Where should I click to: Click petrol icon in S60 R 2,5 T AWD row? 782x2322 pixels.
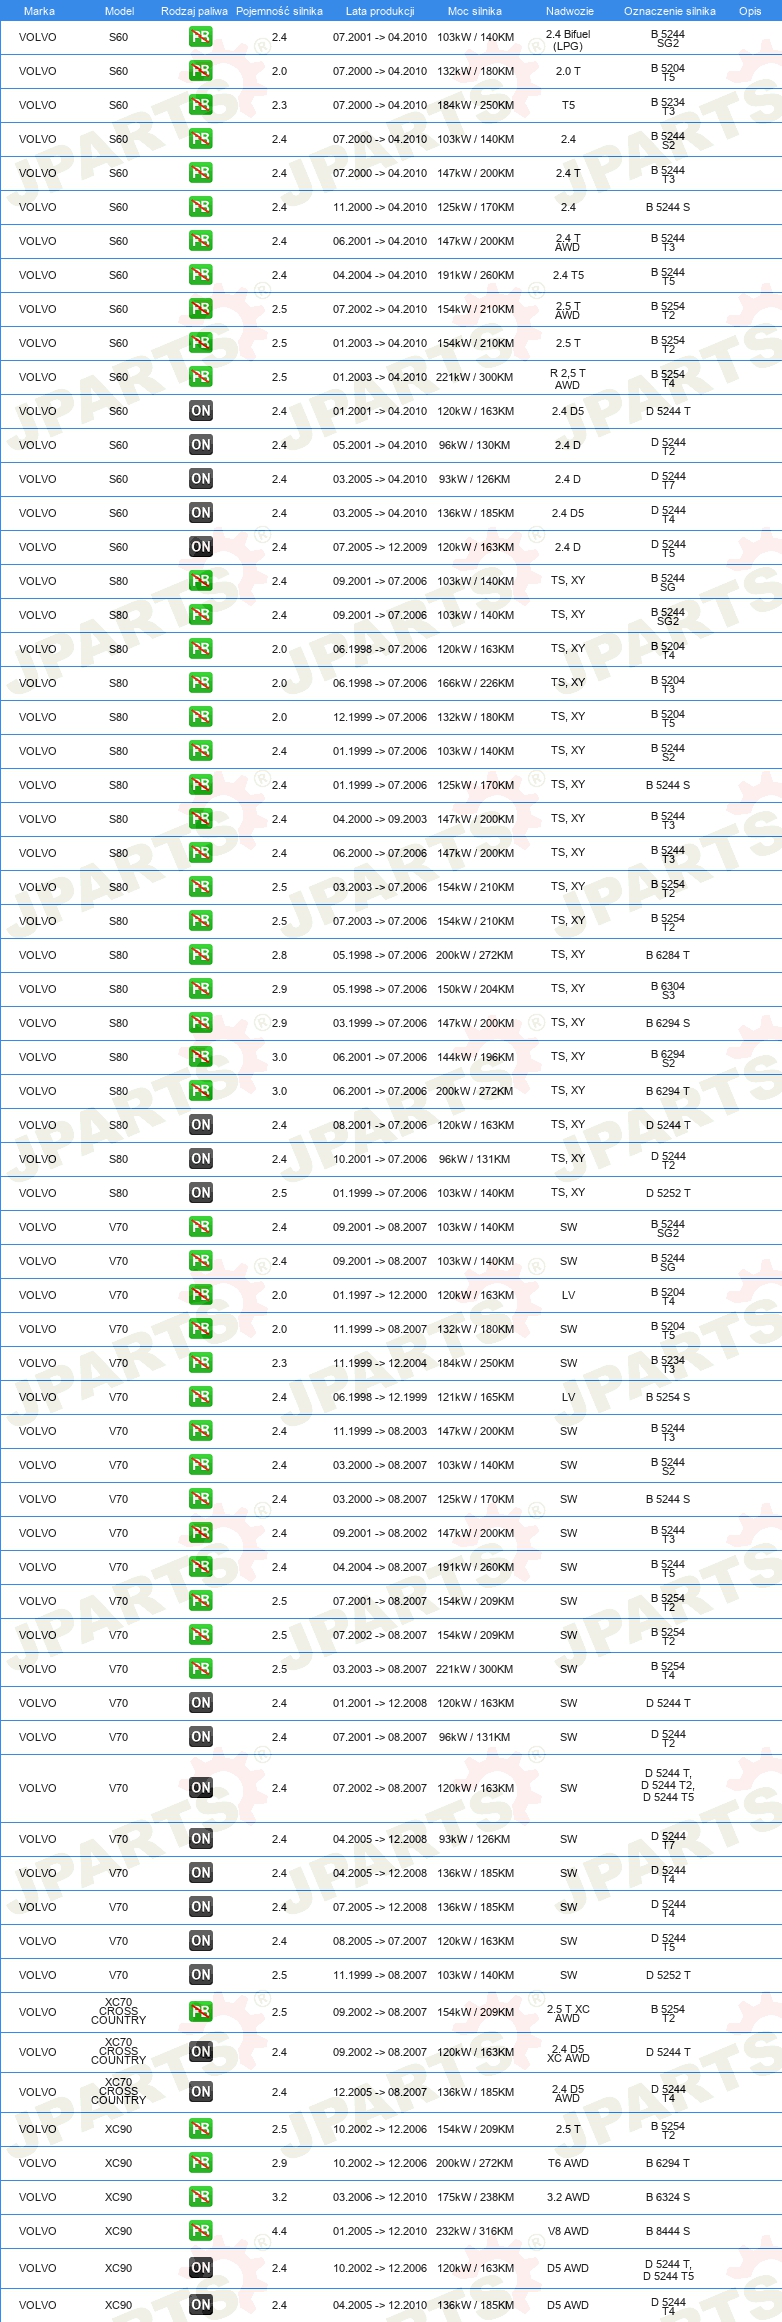(x=201, y=377)
